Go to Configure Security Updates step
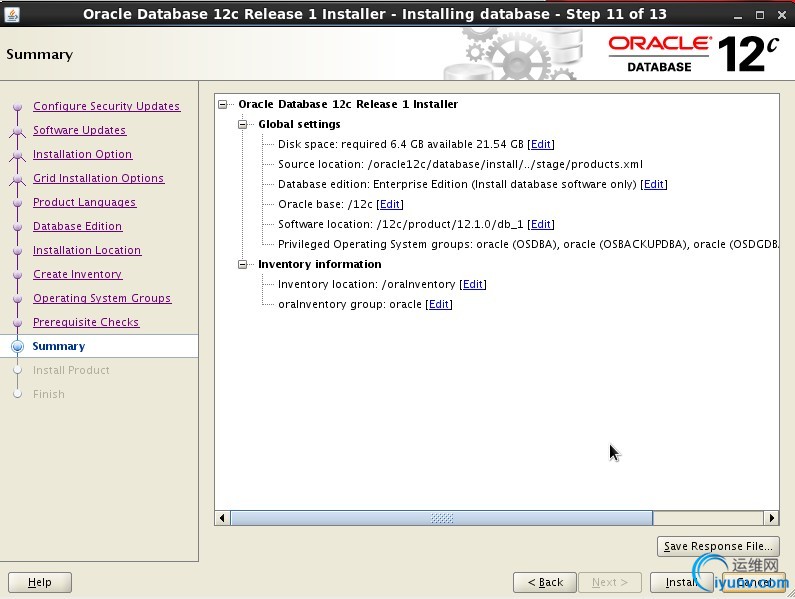The width and height of the screenshot is (795, 599). (x=106, y=106)
